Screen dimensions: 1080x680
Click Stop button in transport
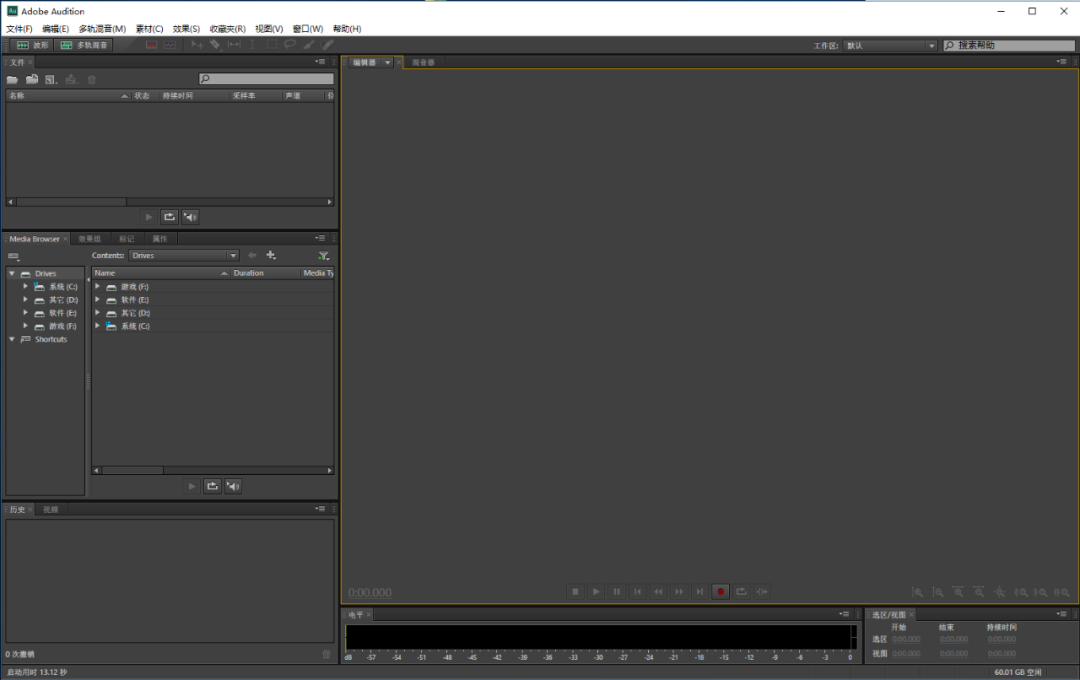click(575, 592)
